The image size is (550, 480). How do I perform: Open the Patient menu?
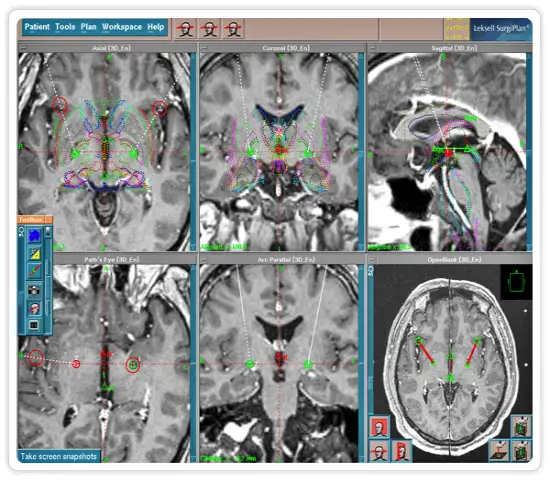[37, 27]
